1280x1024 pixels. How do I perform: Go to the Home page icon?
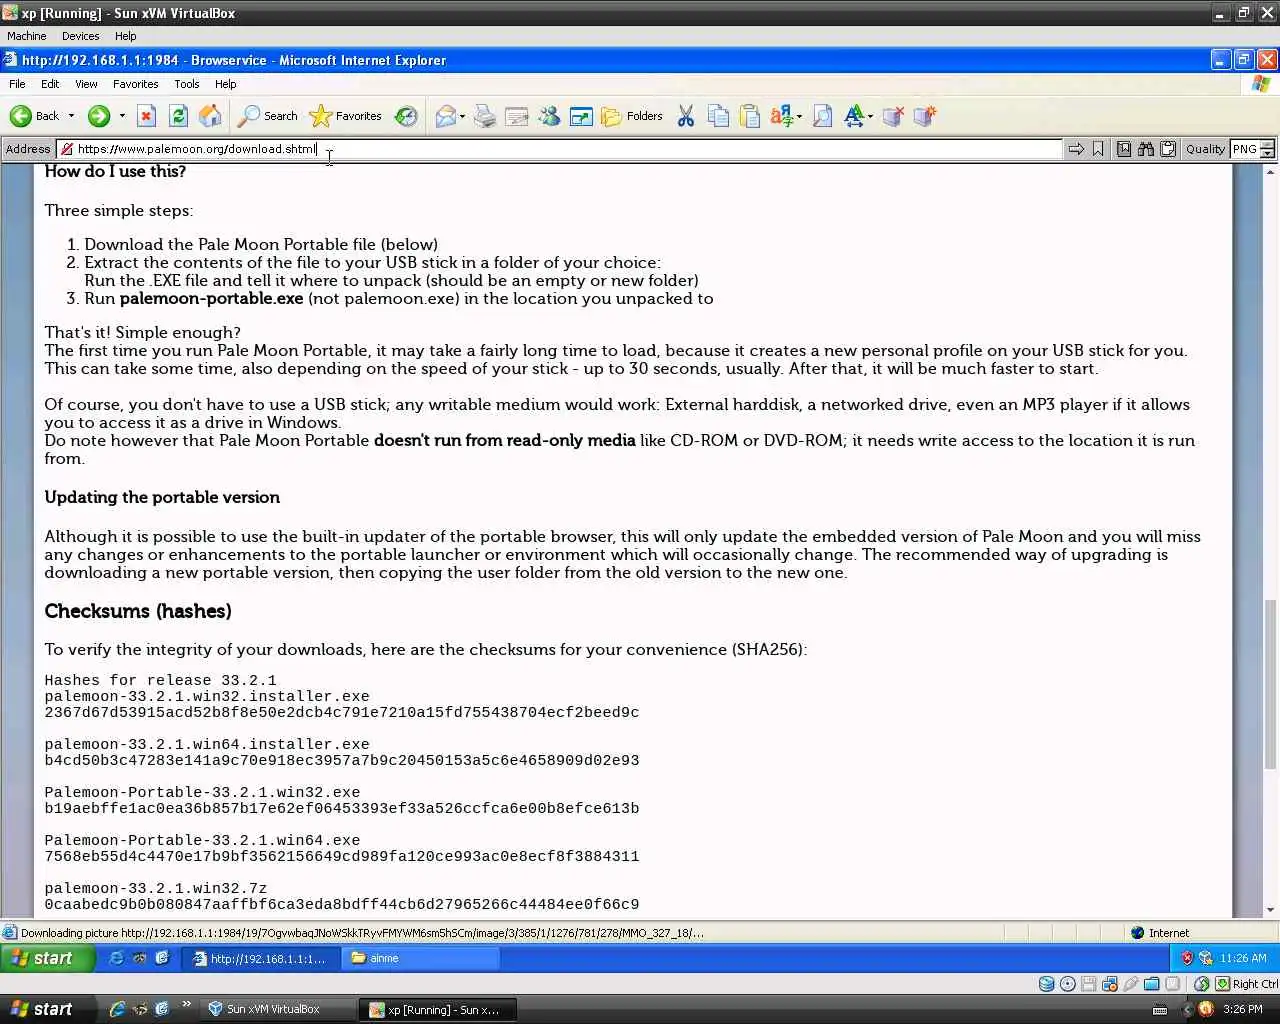point(210,116)
